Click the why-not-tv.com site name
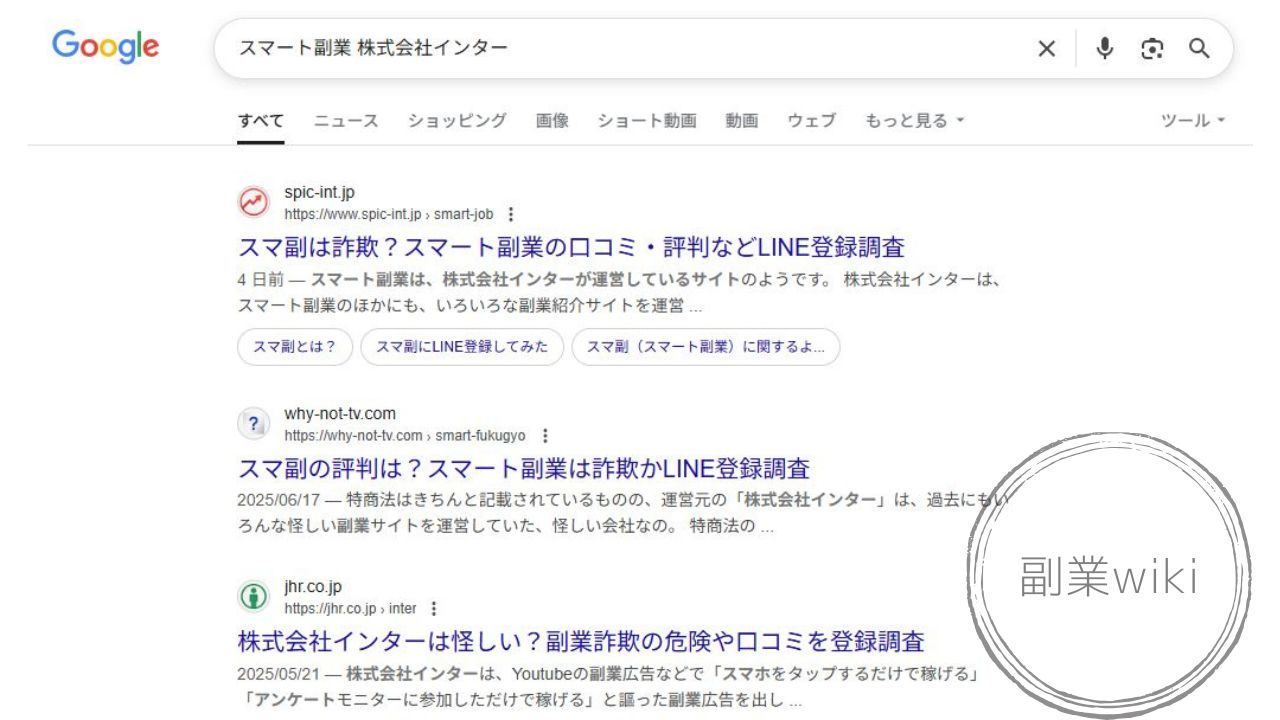1280x720 pixels. [x=340, y=413]
